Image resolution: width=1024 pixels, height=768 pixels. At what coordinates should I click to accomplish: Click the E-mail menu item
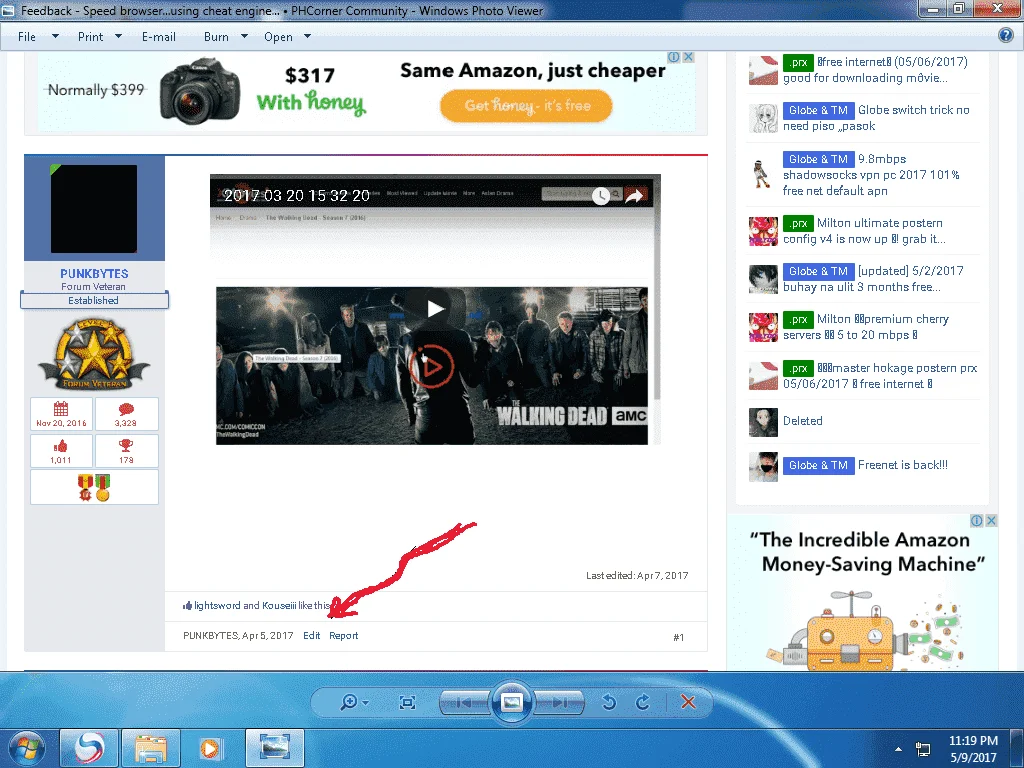(159, 37)
